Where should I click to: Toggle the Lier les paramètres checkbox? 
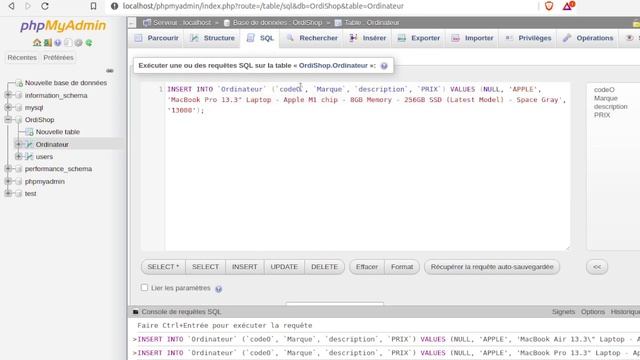point(144,288)
